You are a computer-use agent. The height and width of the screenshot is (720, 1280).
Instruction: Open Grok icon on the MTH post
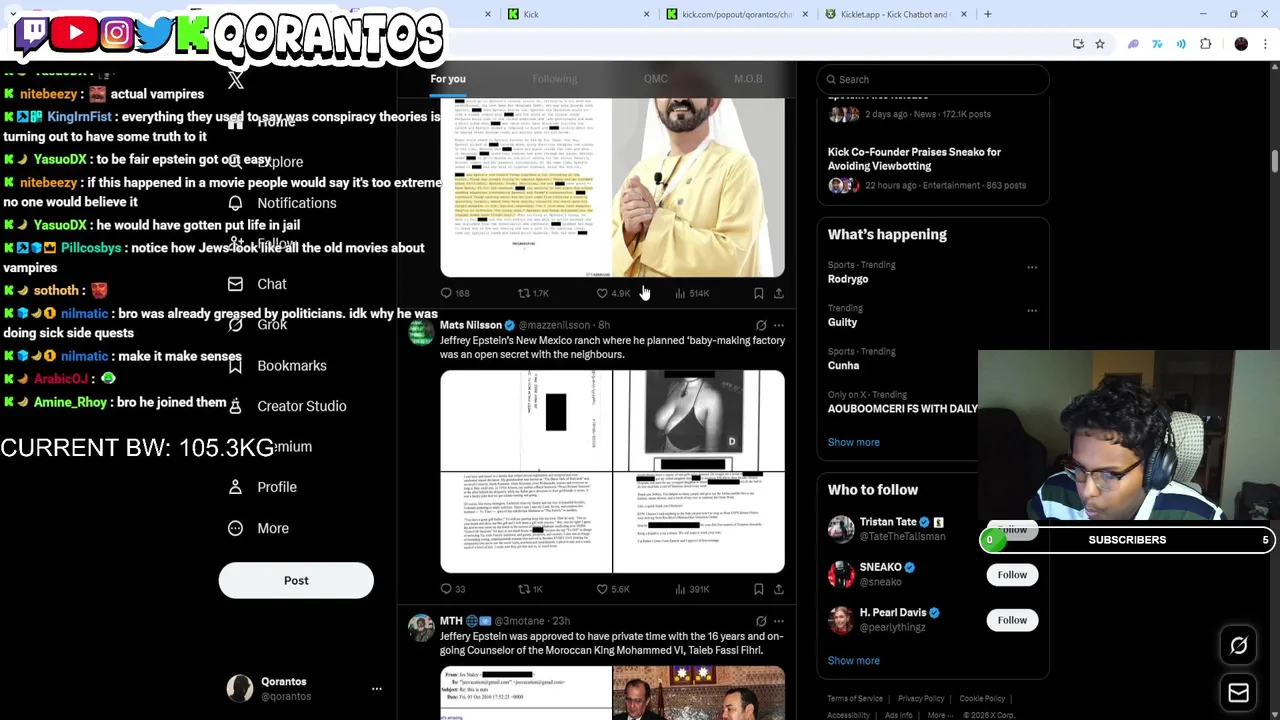click(761, 621)
